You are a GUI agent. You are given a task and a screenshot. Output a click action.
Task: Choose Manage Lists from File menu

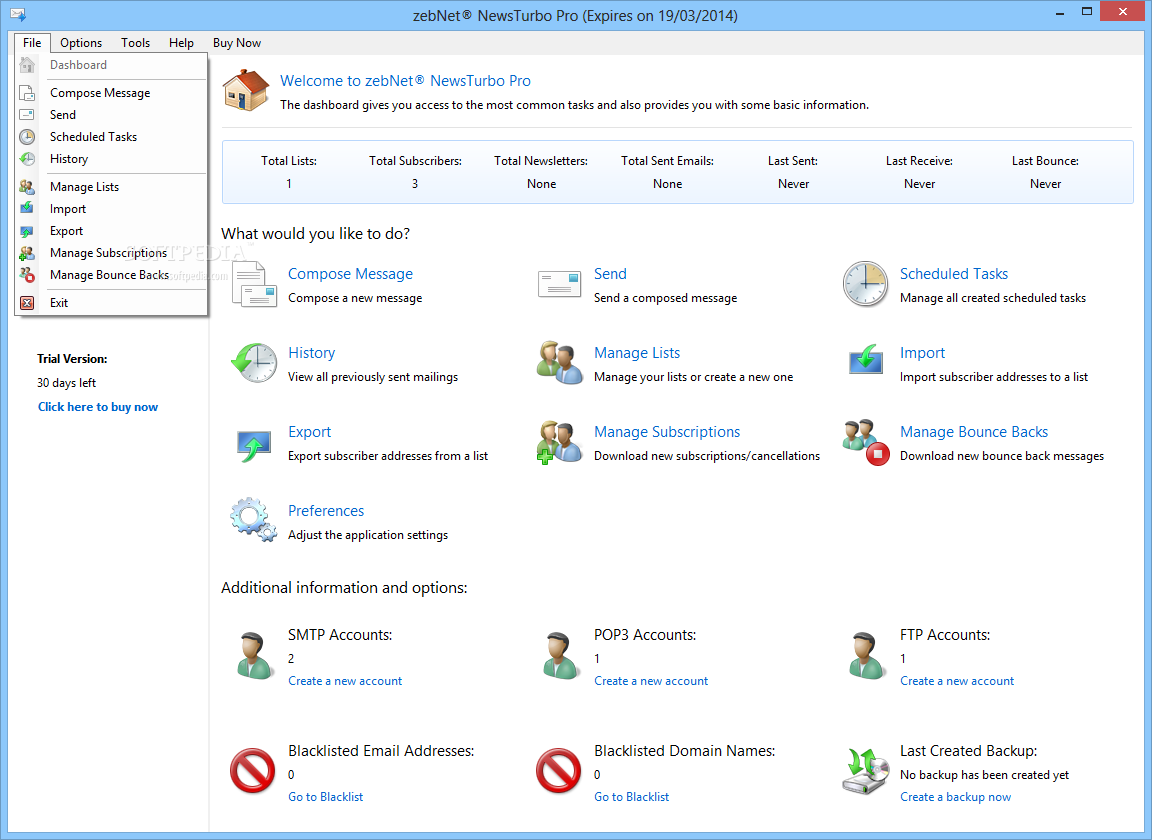coord(111,187)
